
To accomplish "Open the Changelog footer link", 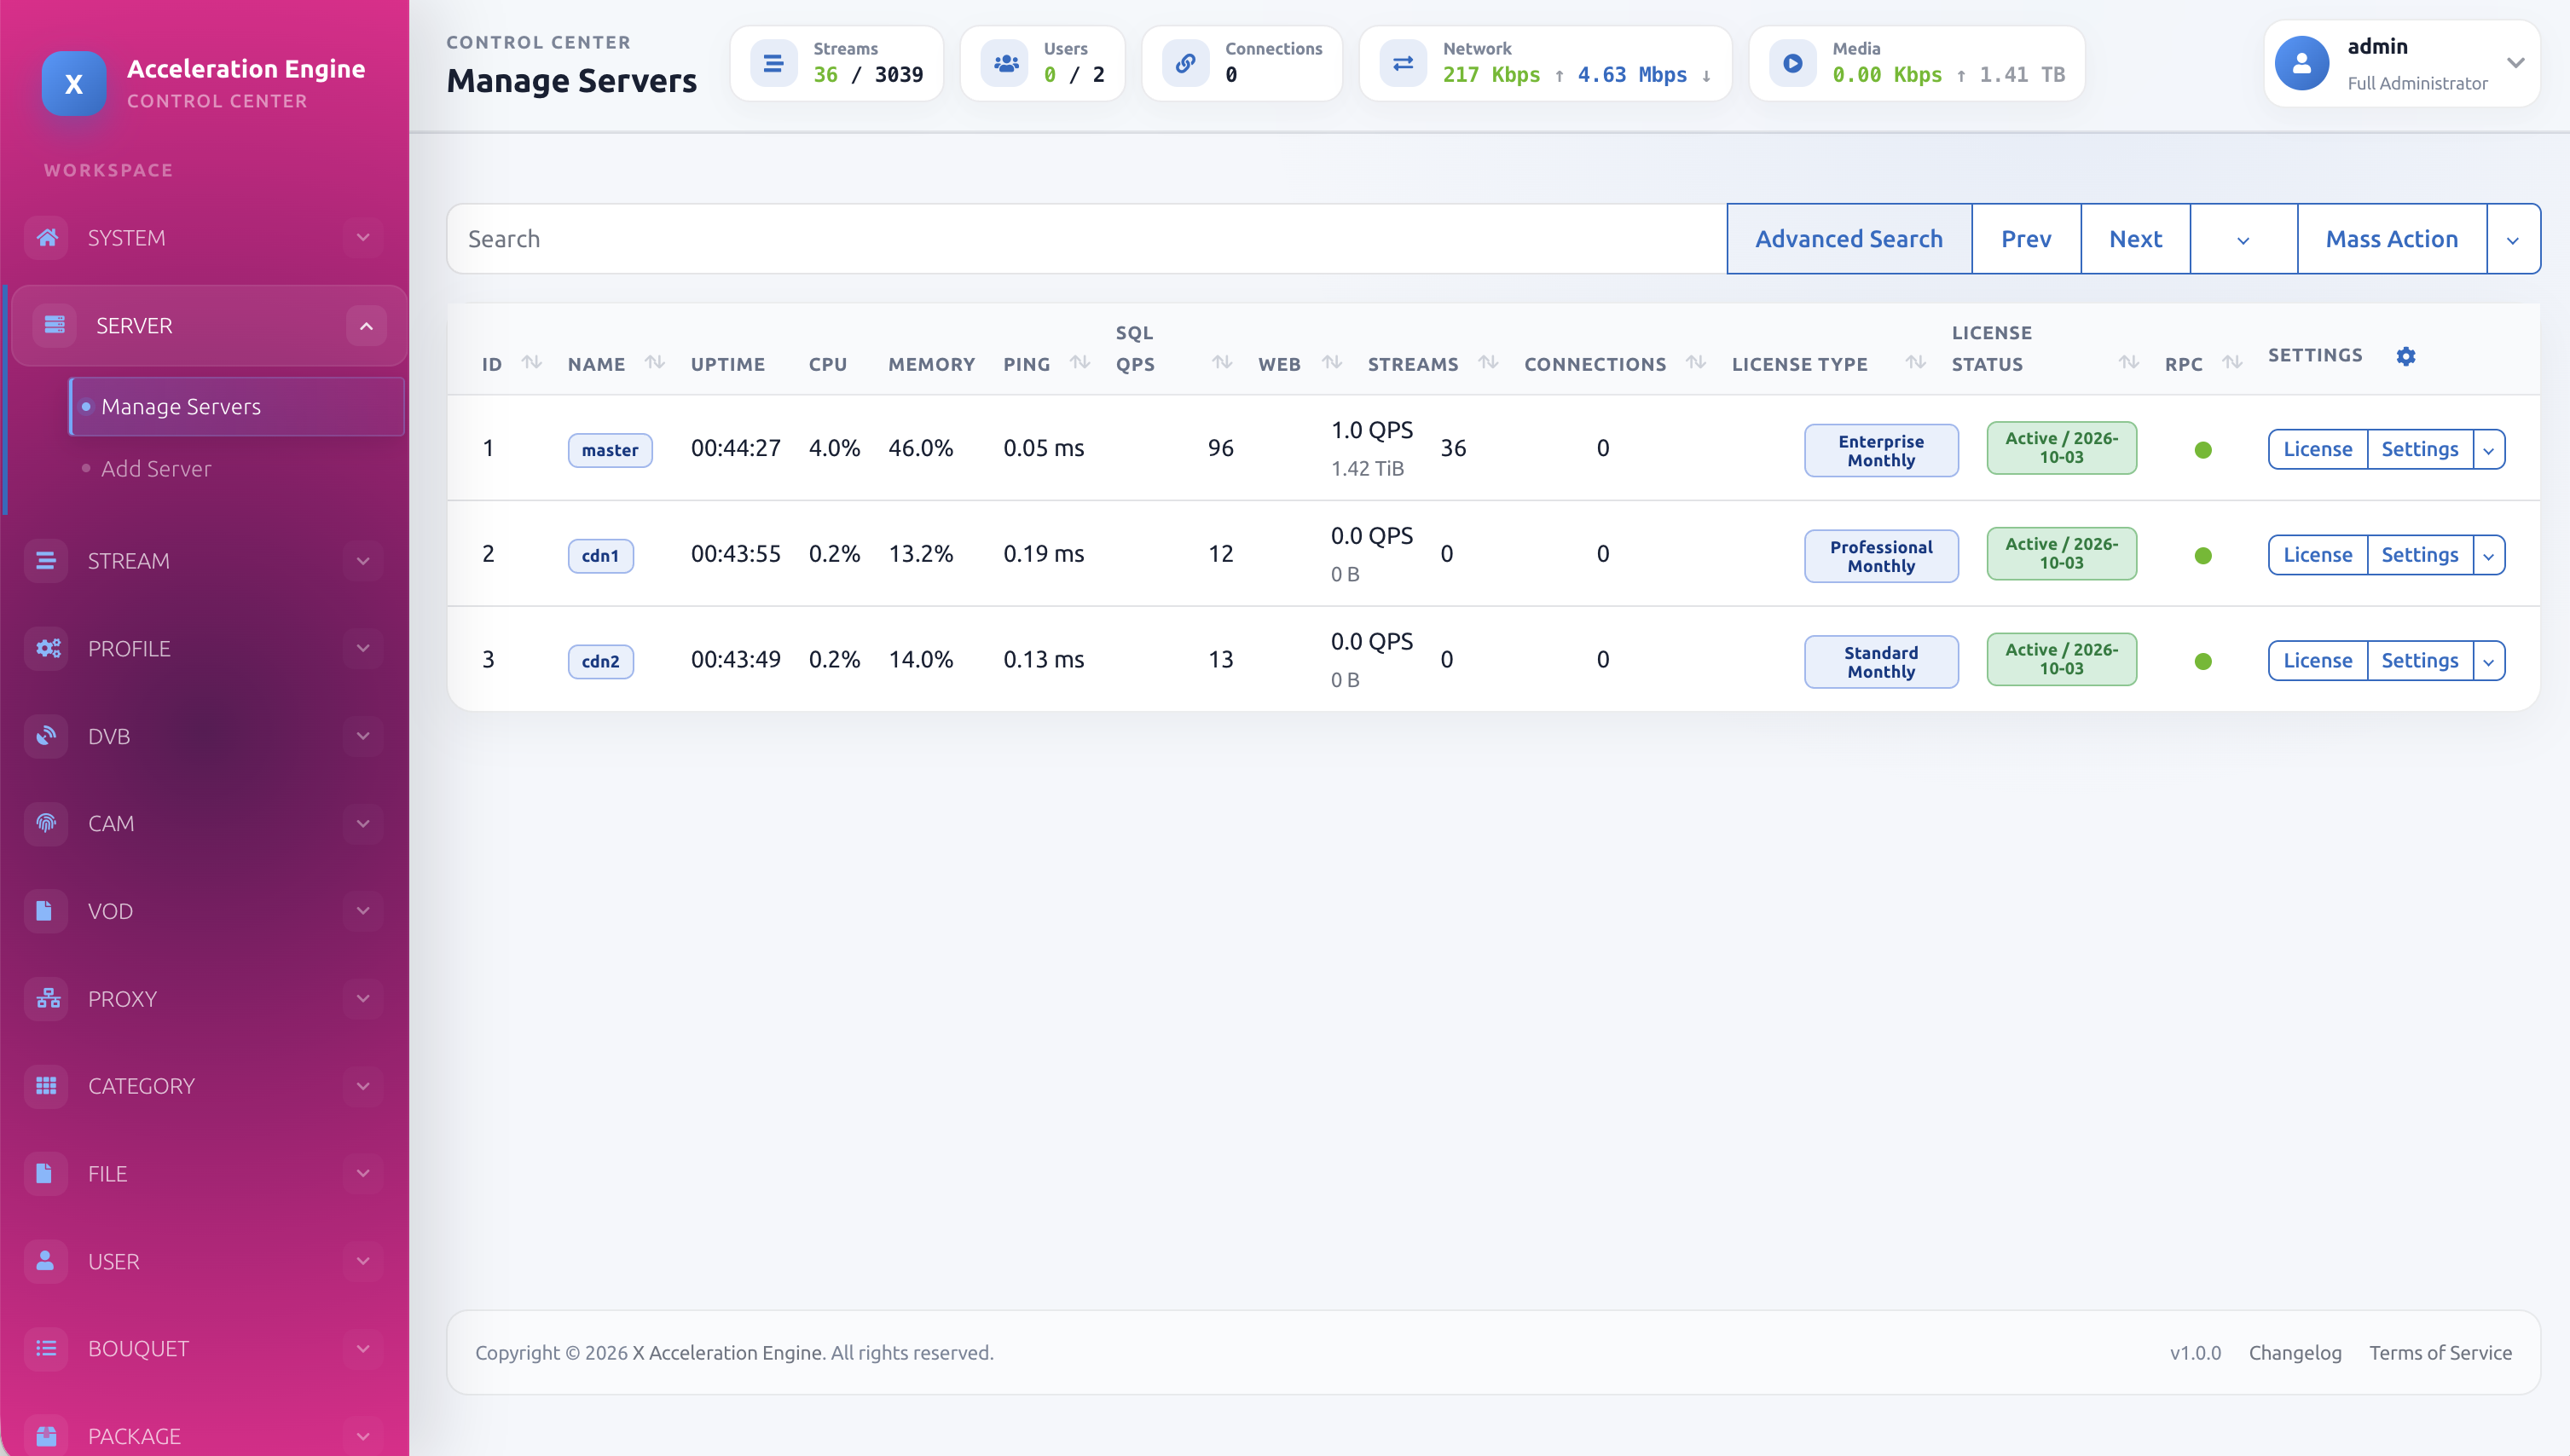I will pos(2295,1353).
